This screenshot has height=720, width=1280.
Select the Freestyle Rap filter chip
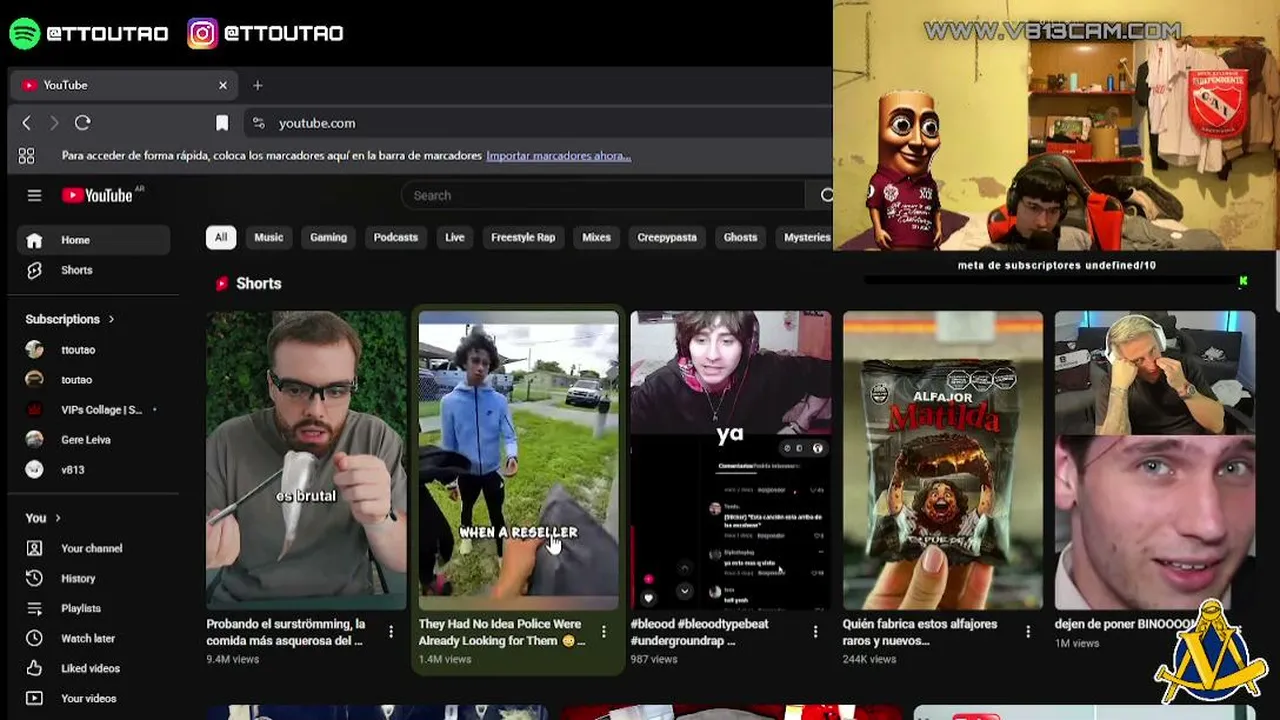pyautogui.click(x=523, y=237)
